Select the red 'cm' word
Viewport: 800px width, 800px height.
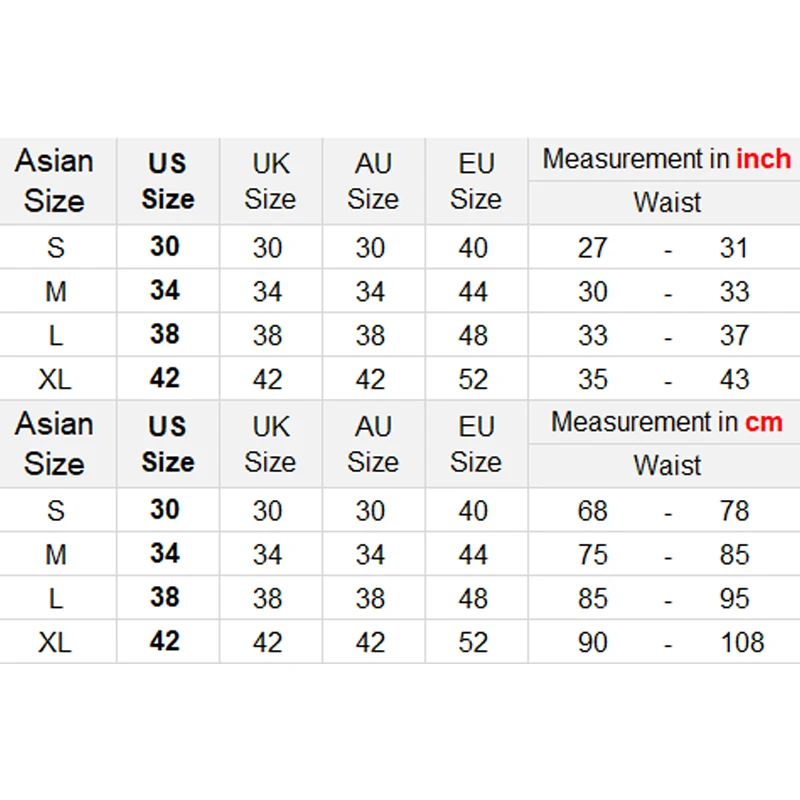763,422
